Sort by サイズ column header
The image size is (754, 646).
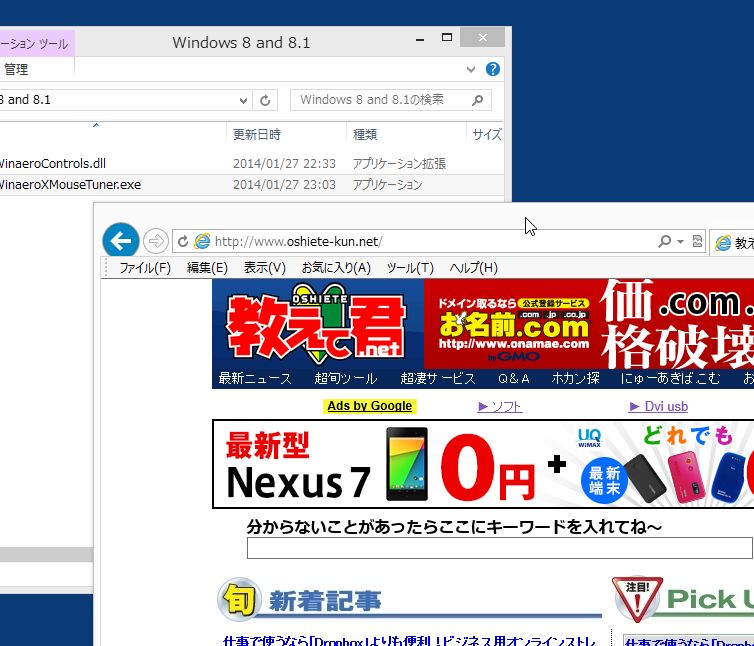486,134
